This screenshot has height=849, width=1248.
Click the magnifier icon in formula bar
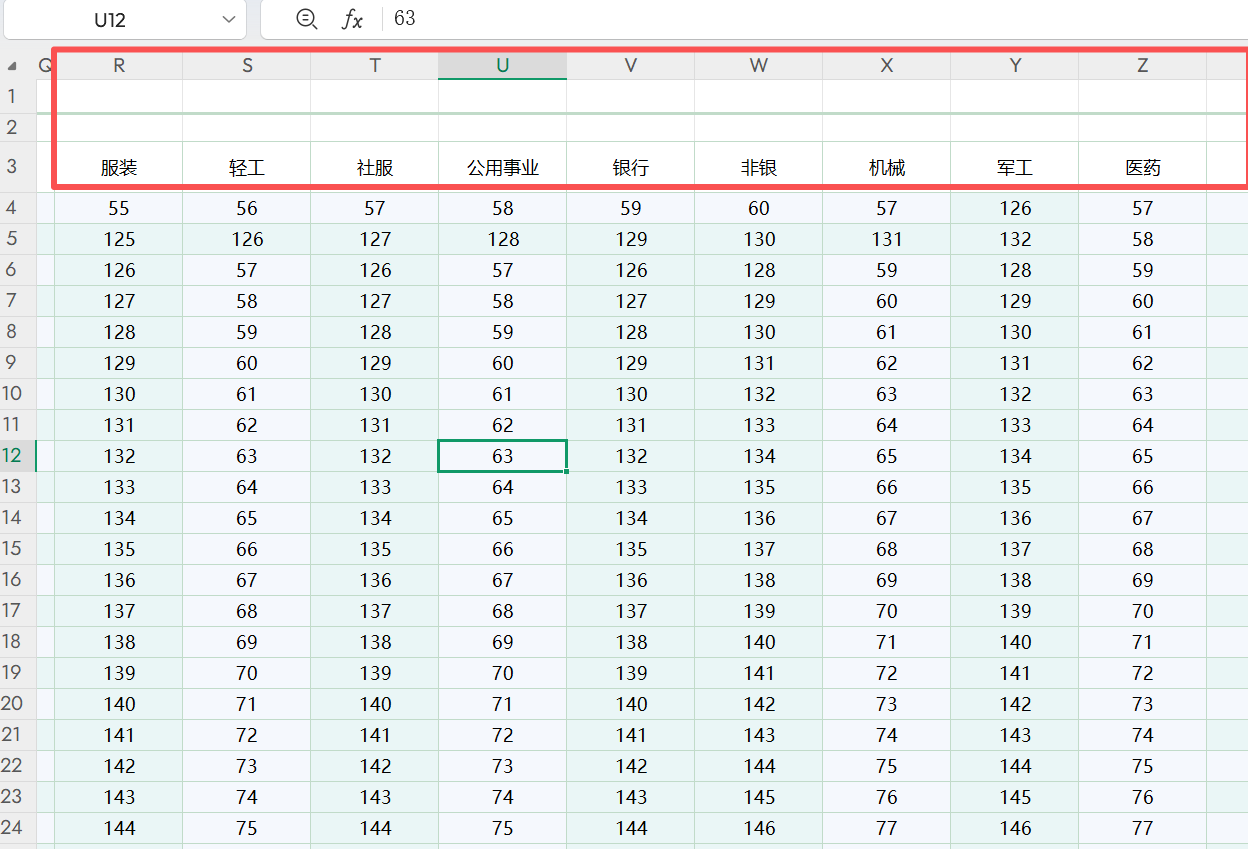click(x=307, y=20)
